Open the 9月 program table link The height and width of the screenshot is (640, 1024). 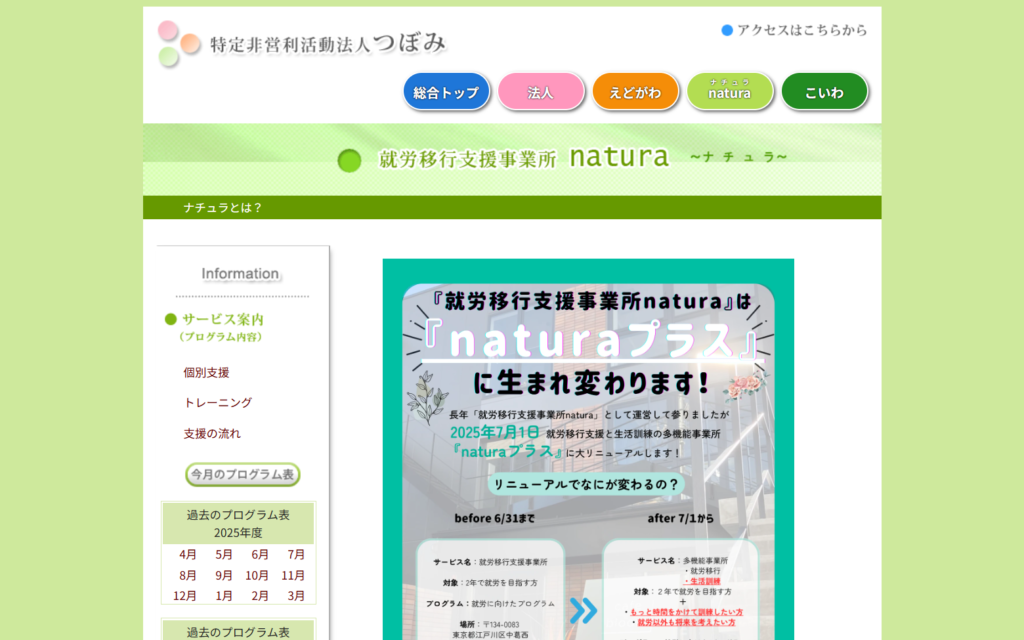(x=224, y=575)
